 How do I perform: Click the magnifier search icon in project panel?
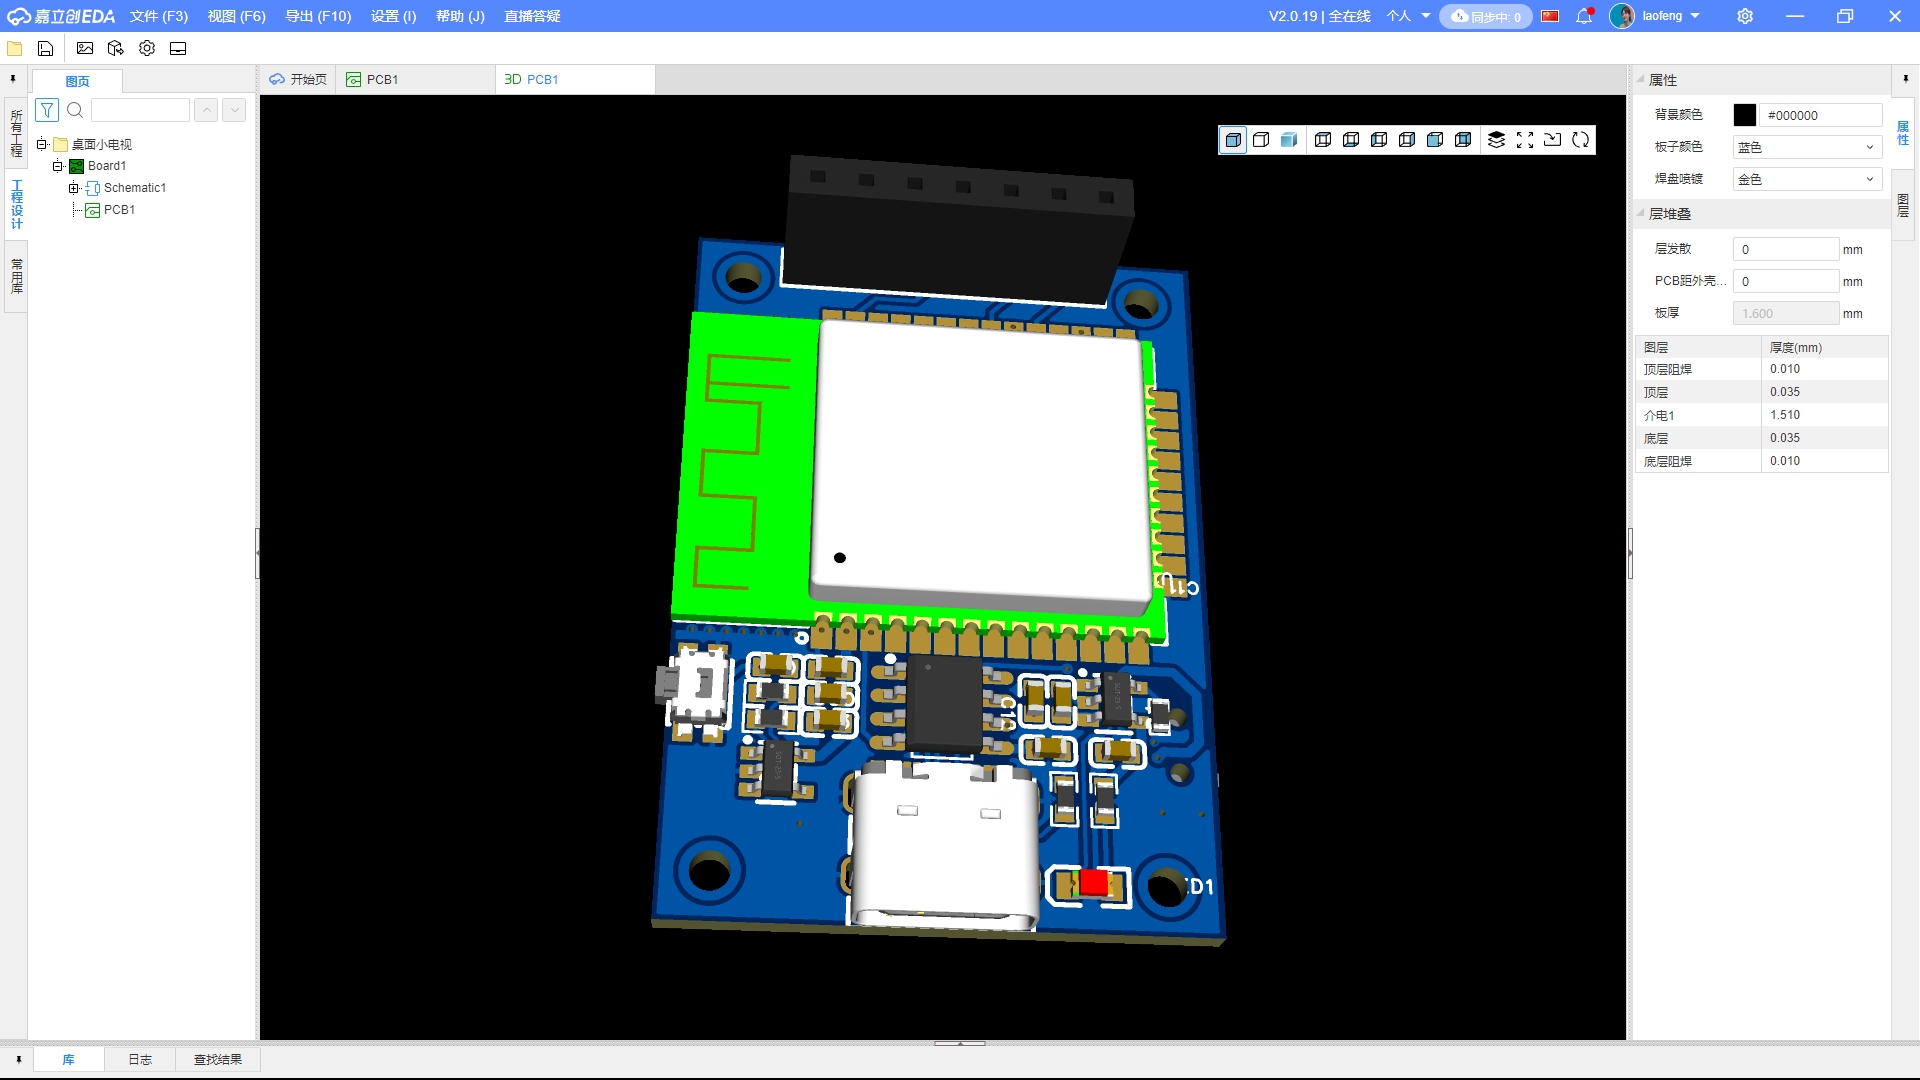click(x=75, y=110)
